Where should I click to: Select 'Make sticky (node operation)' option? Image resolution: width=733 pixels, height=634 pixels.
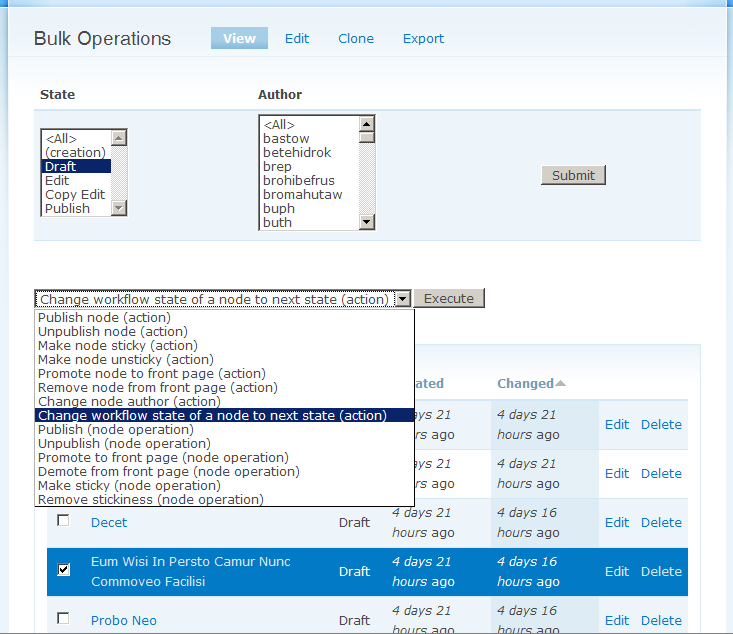[x=129, y=486]
